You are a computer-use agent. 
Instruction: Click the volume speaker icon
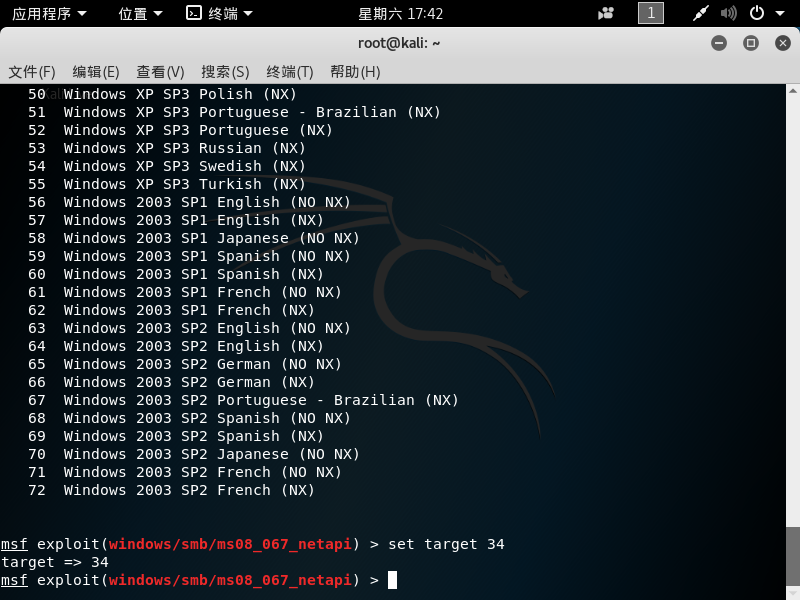pyautogui.click(x=728, y=13)
